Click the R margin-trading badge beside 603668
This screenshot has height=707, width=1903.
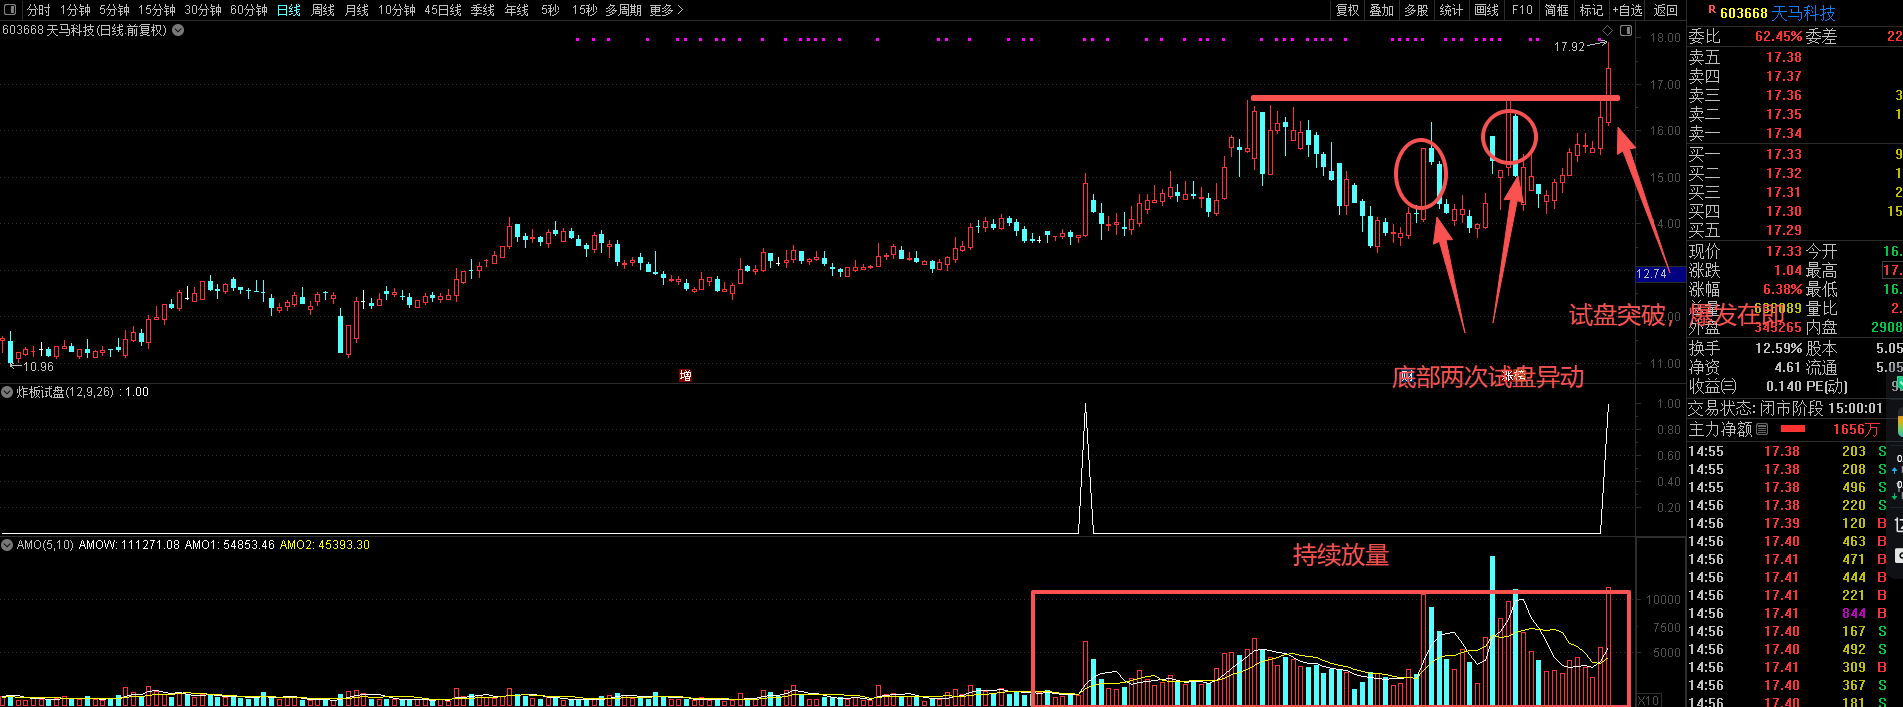[1712, 10]
